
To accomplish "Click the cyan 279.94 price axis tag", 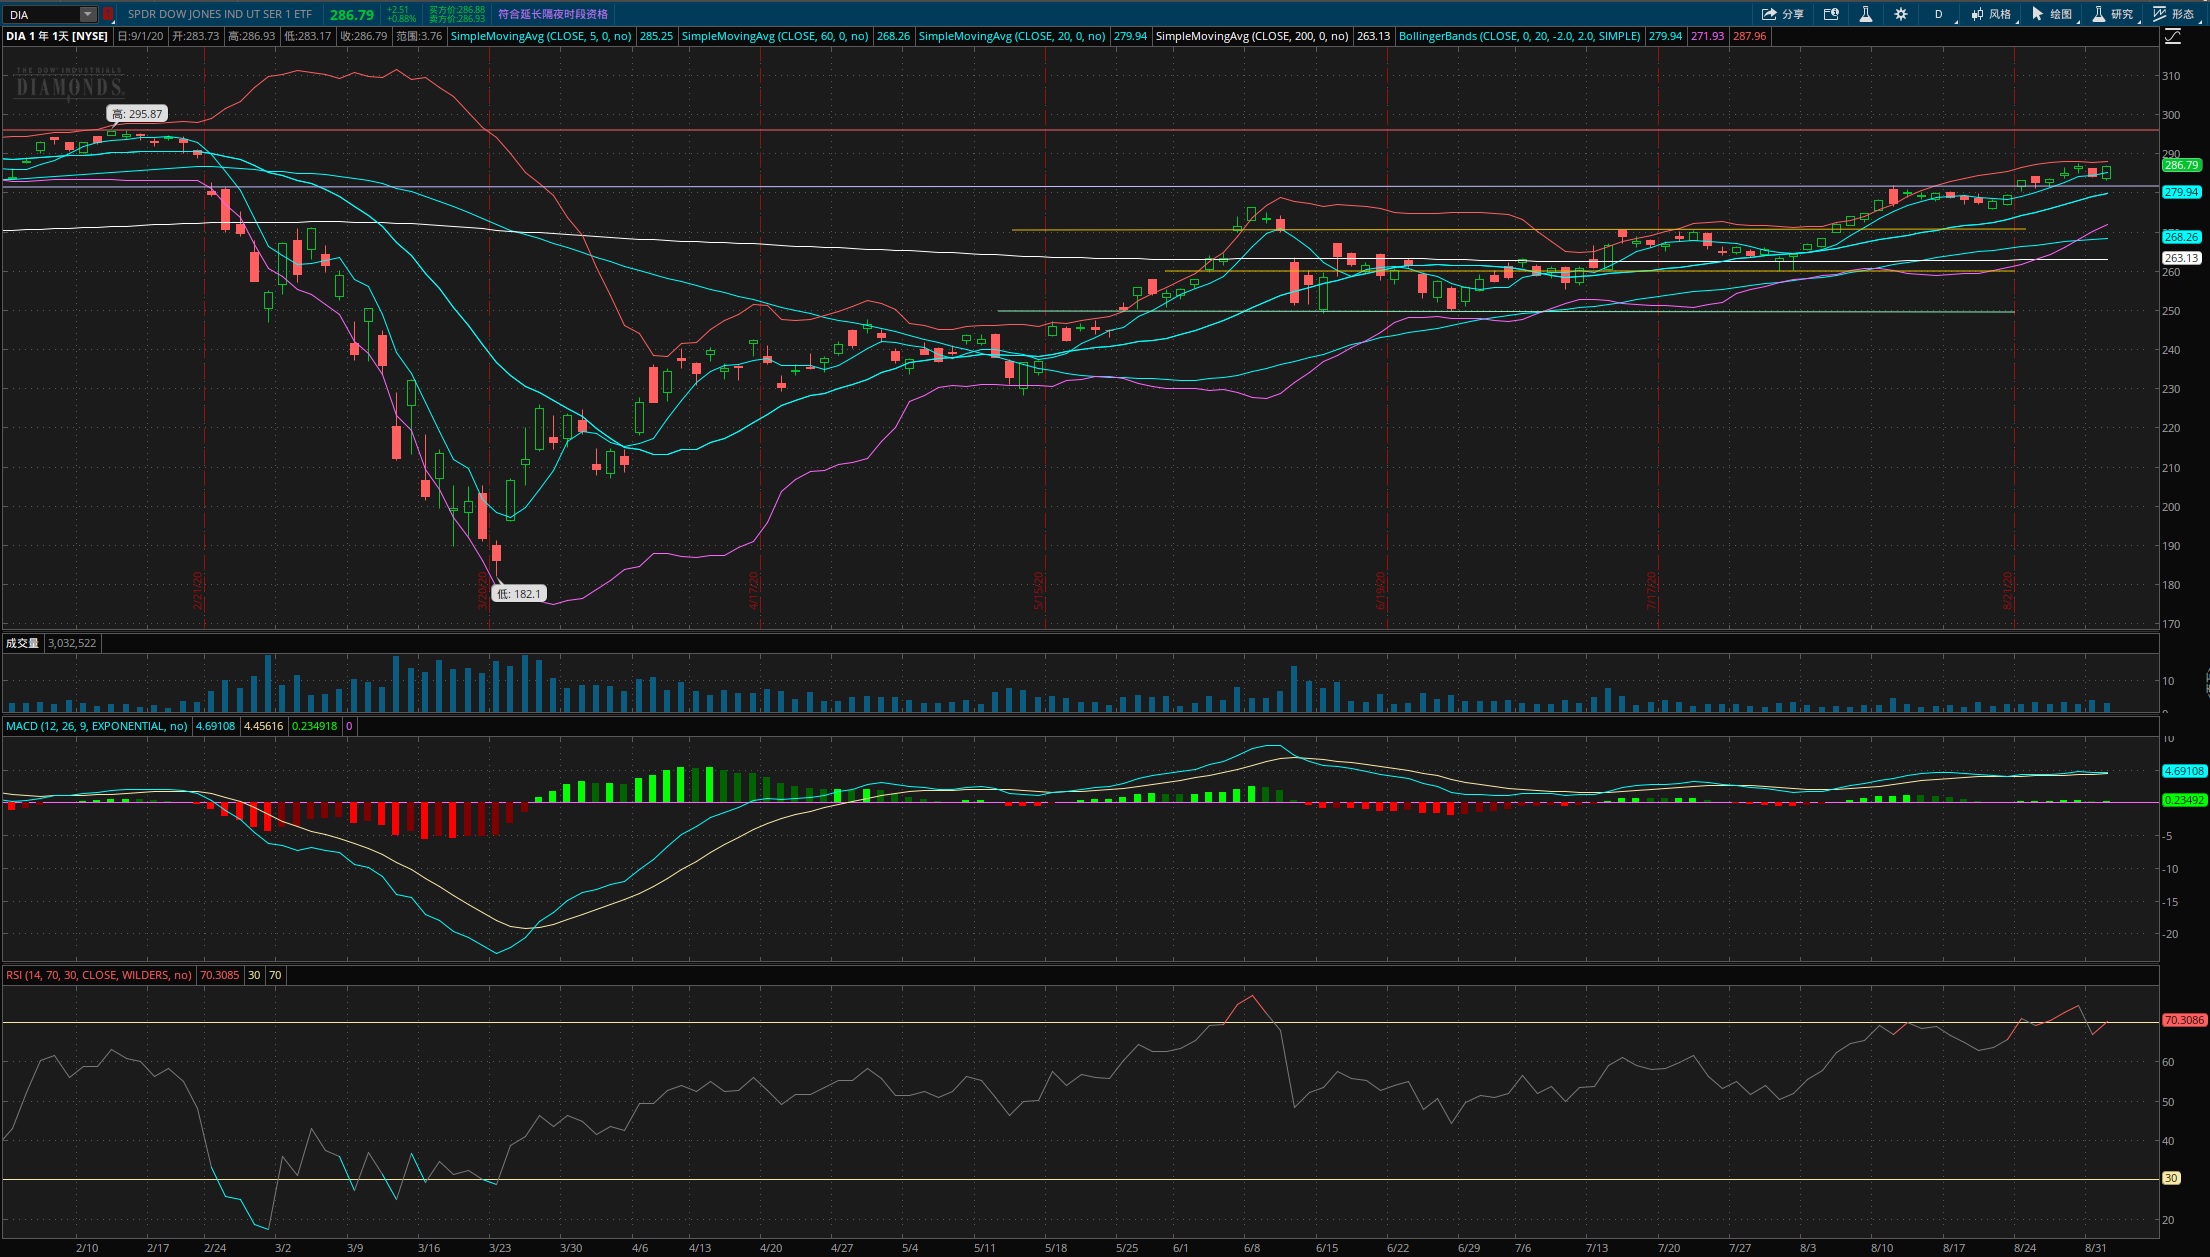I will tap(2182, 192).
